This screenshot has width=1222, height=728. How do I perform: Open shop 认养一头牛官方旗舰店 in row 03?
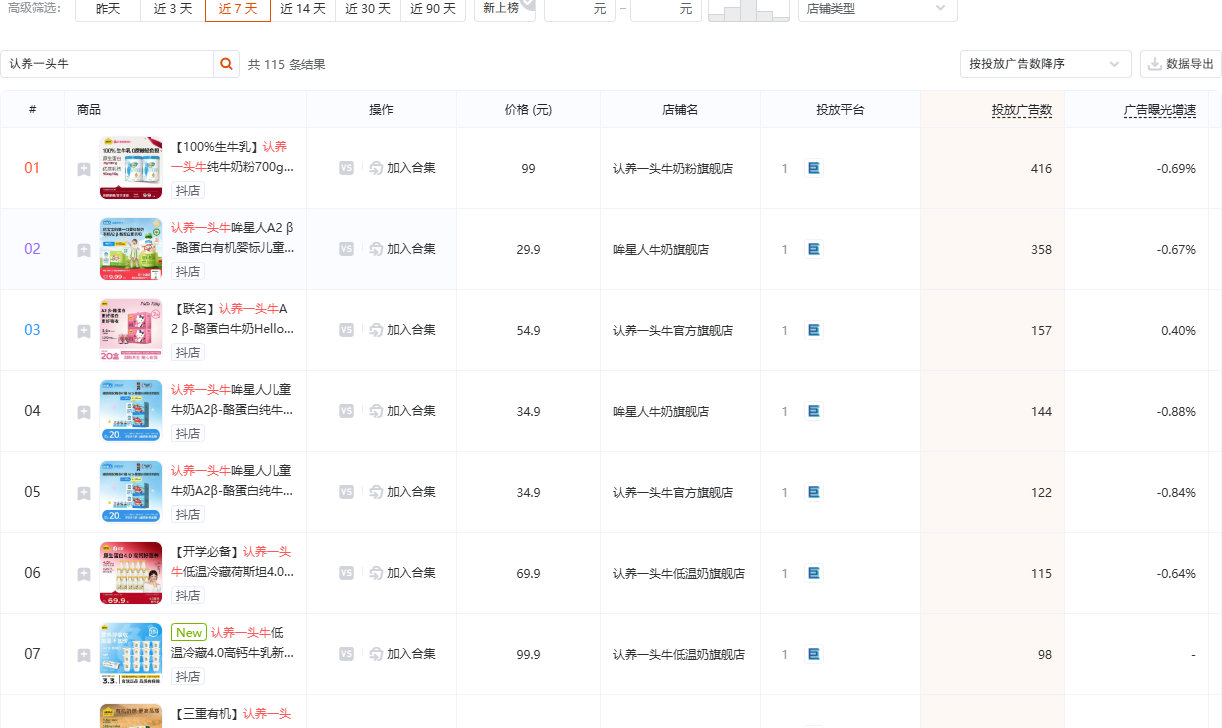673,331
